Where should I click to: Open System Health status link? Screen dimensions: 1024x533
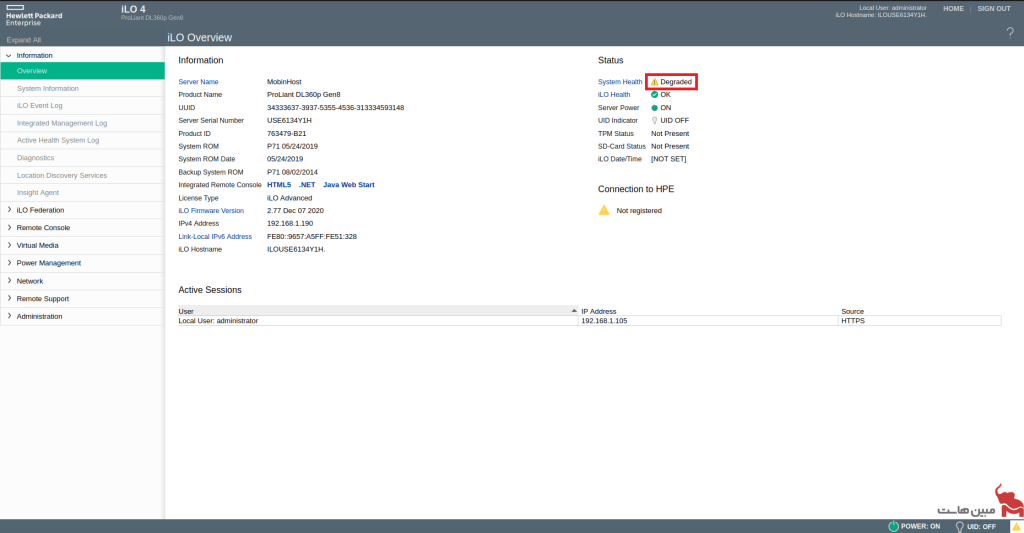pyautogui.click(x=620, y=82)
